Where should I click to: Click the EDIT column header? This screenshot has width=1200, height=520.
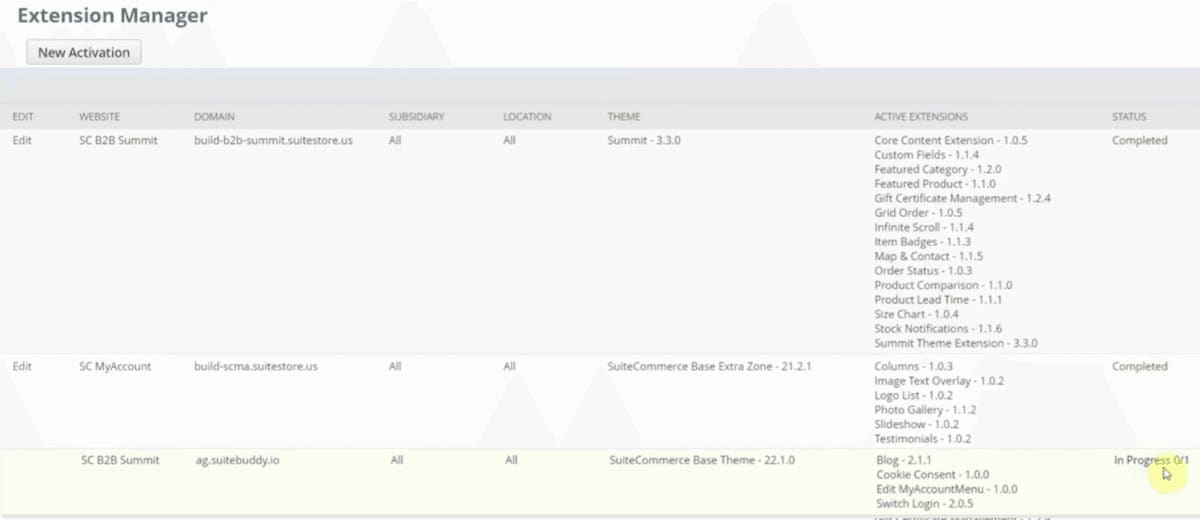tap(22, 117)
